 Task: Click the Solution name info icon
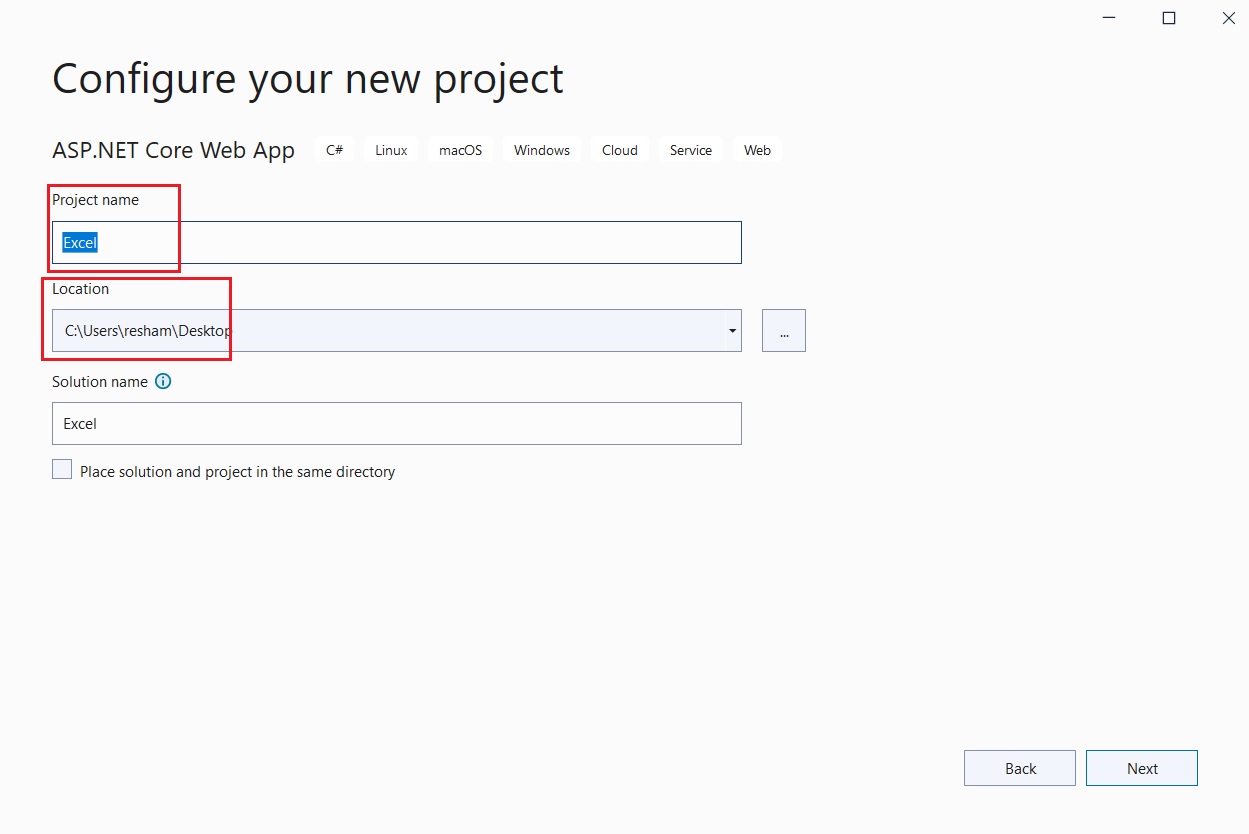pyautogui.click(x=163, y=382)
